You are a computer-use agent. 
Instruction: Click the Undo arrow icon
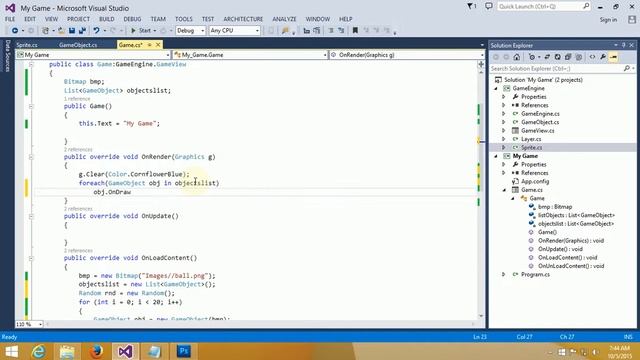96,31
